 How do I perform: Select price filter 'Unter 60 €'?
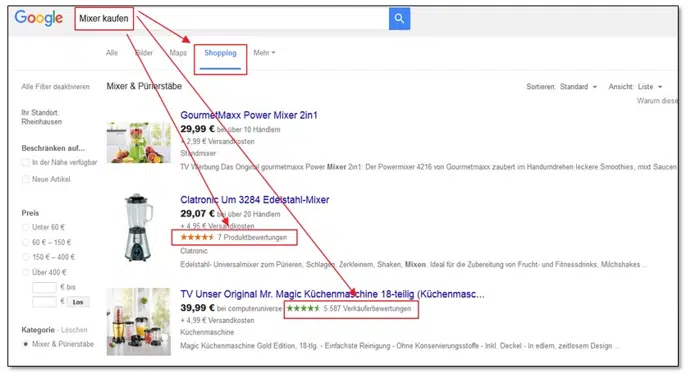click(x=26, y=227)
